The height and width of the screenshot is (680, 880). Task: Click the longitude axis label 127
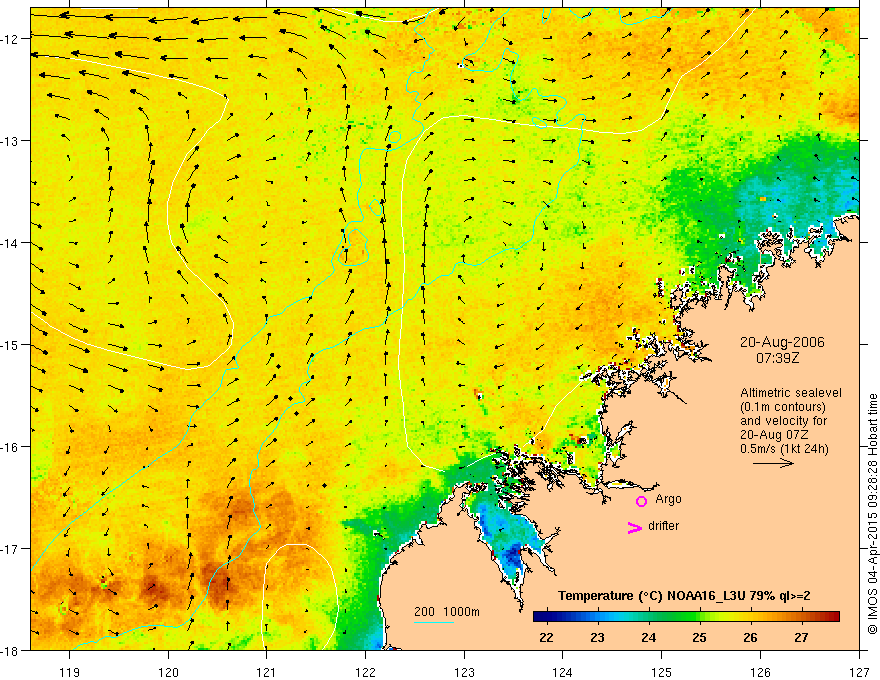point(859,672)
